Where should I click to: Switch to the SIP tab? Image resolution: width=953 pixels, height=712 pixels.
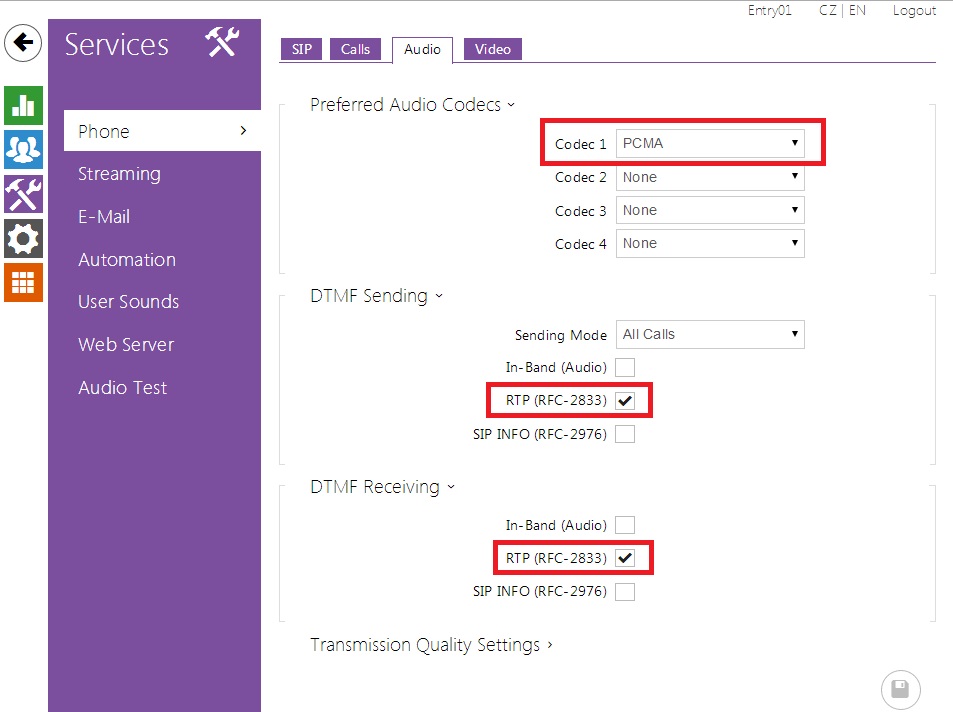point(300,49)
